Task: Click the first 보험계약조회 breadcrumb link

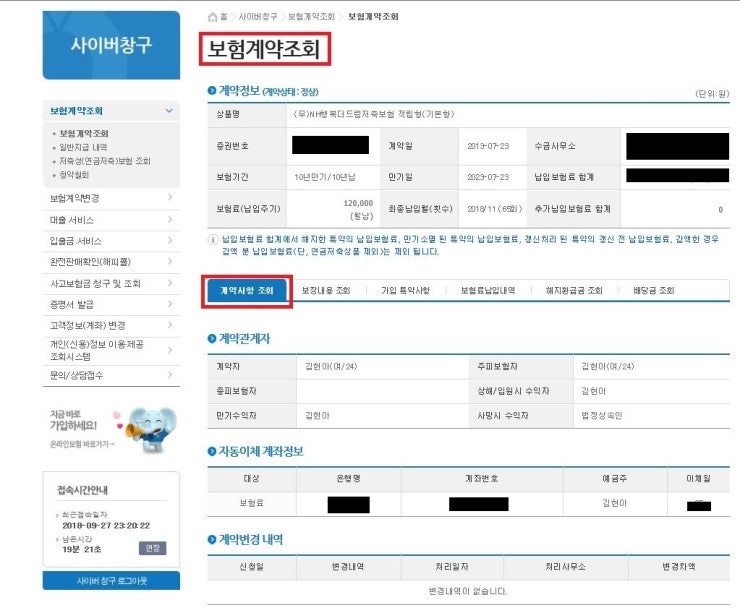Action: (311, 17)
